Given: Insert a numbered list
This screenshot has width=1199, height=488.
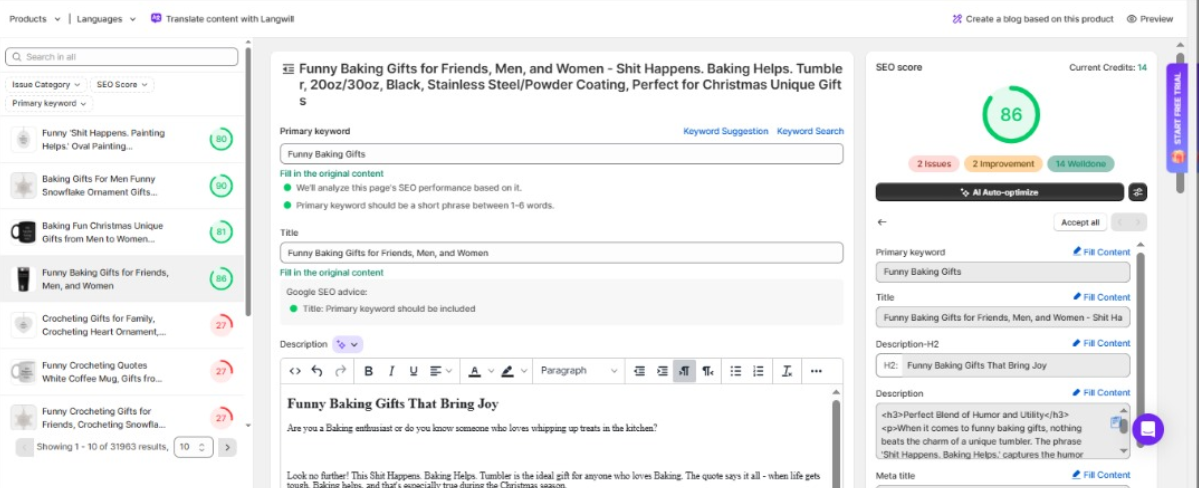Looking at the screenshot, I should pyautogui.click(x=759, y=371).
